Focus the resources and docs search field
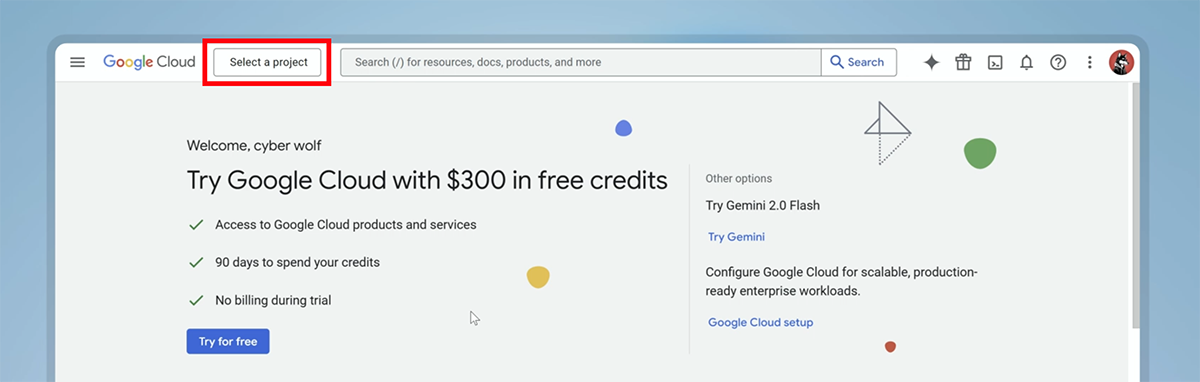Screen dimensions: 1200x382 tap(581, 62)
